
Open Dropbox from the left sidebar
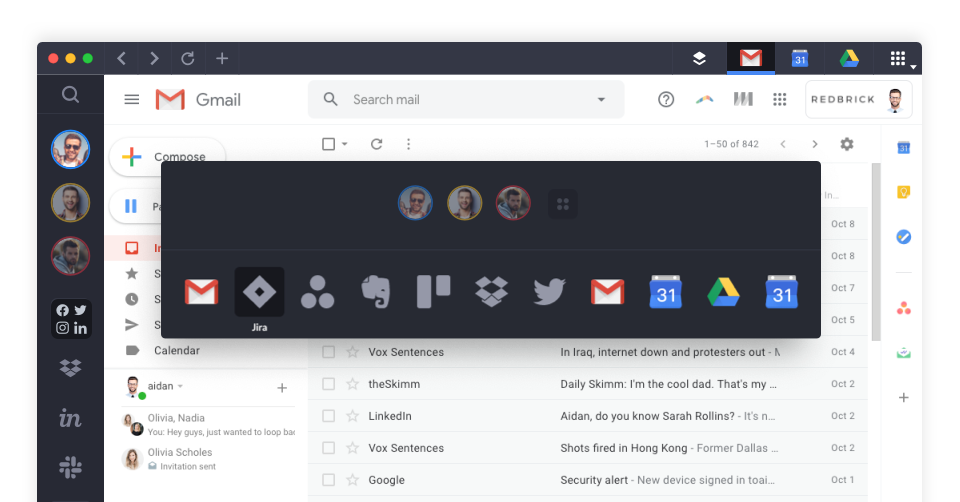click(x=70, y=367)
